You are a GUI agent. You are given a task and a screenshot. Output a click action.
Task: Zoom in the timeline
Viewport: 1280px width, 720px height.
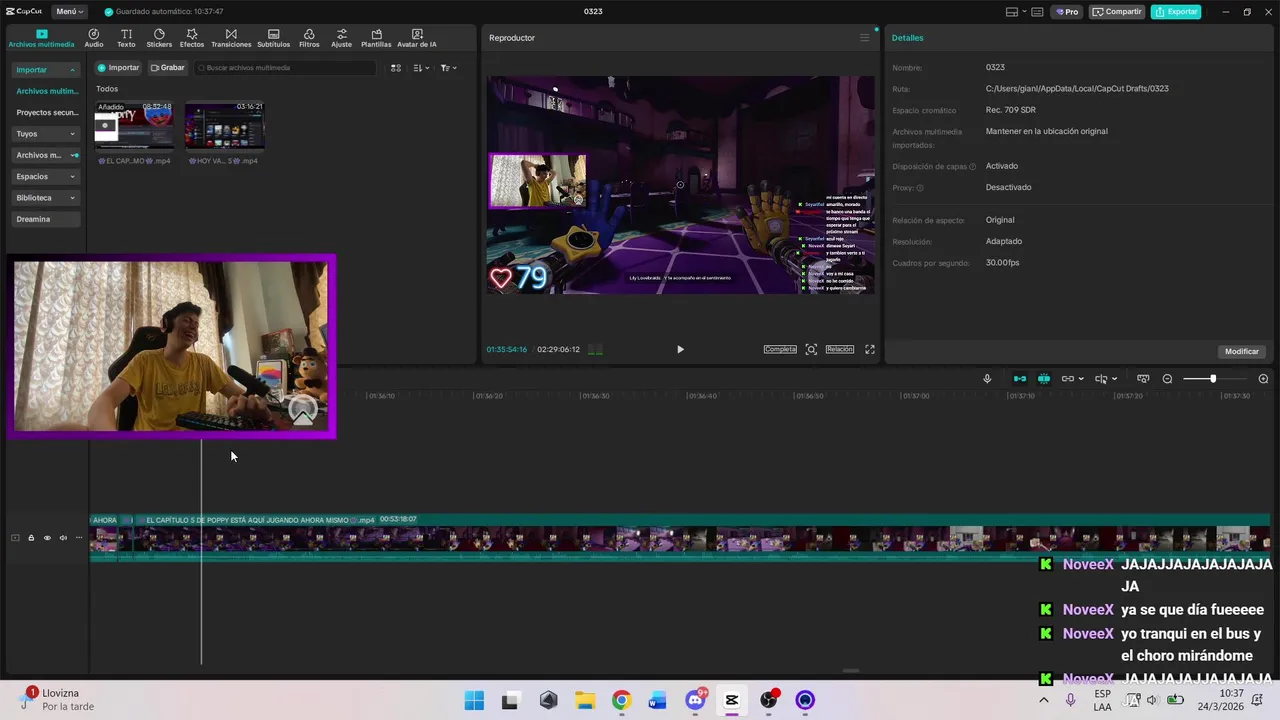coord(1263,379)
